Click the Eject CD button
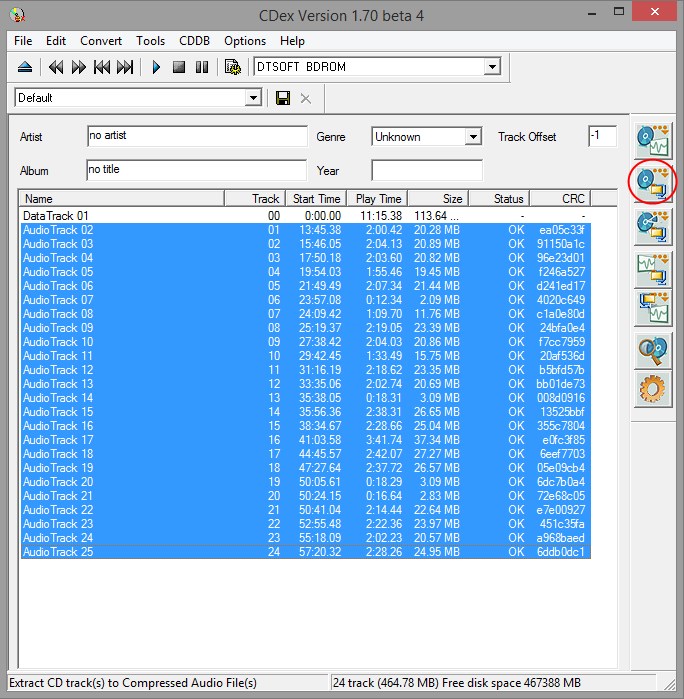Screen dimensions: 684x699 pyautogui.click(x=25, y=67)
